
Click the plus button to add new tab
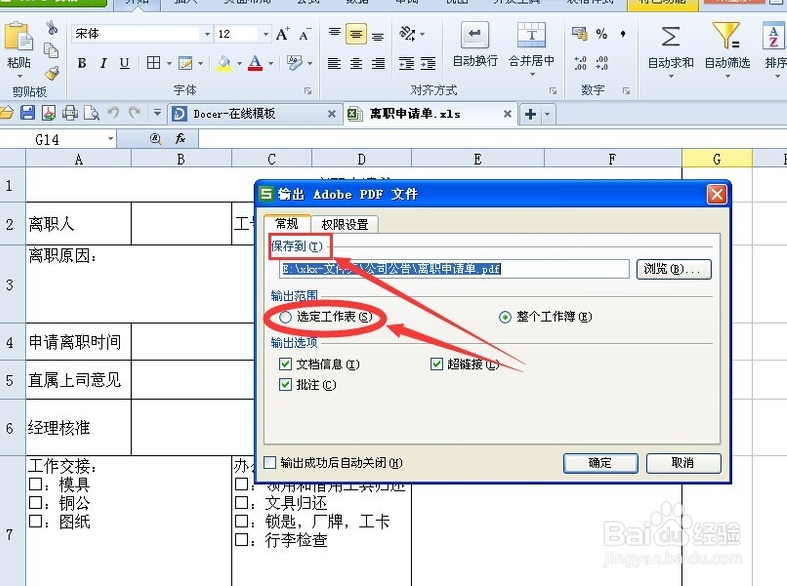(x=530, y=114)
